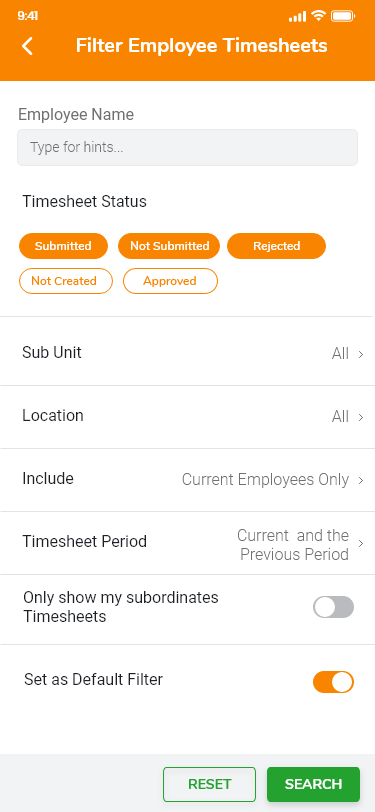Screen dimensions: 375x812
Task: Enable Only show my subordinates Timesheets switch
Action: (x=333, y=607)
